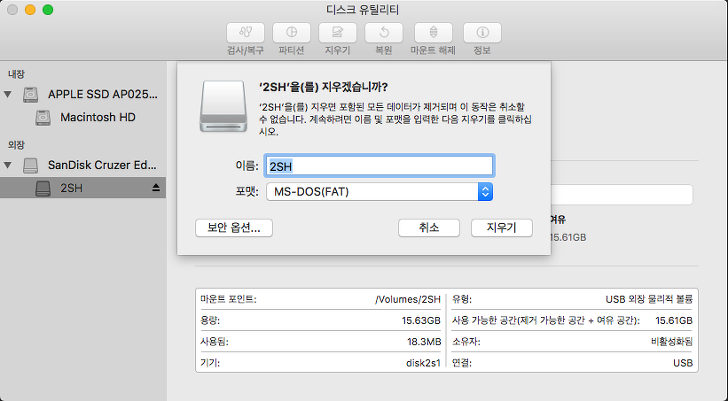The height and width of the screenshot is (401, 728).
Task: Click the '2SH'을(를) 지우겠습니까? dialog title
Action: click(323, 87)
